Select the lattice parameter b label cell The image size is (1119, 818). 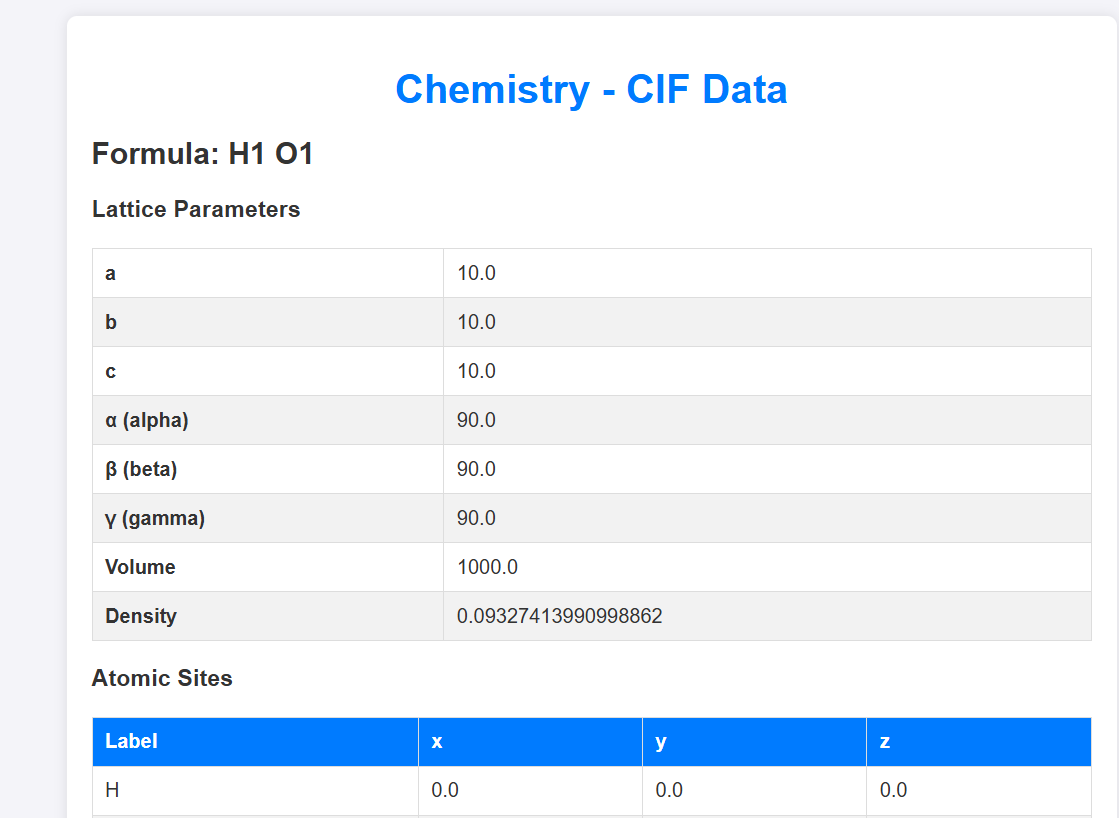coord(111,322)
